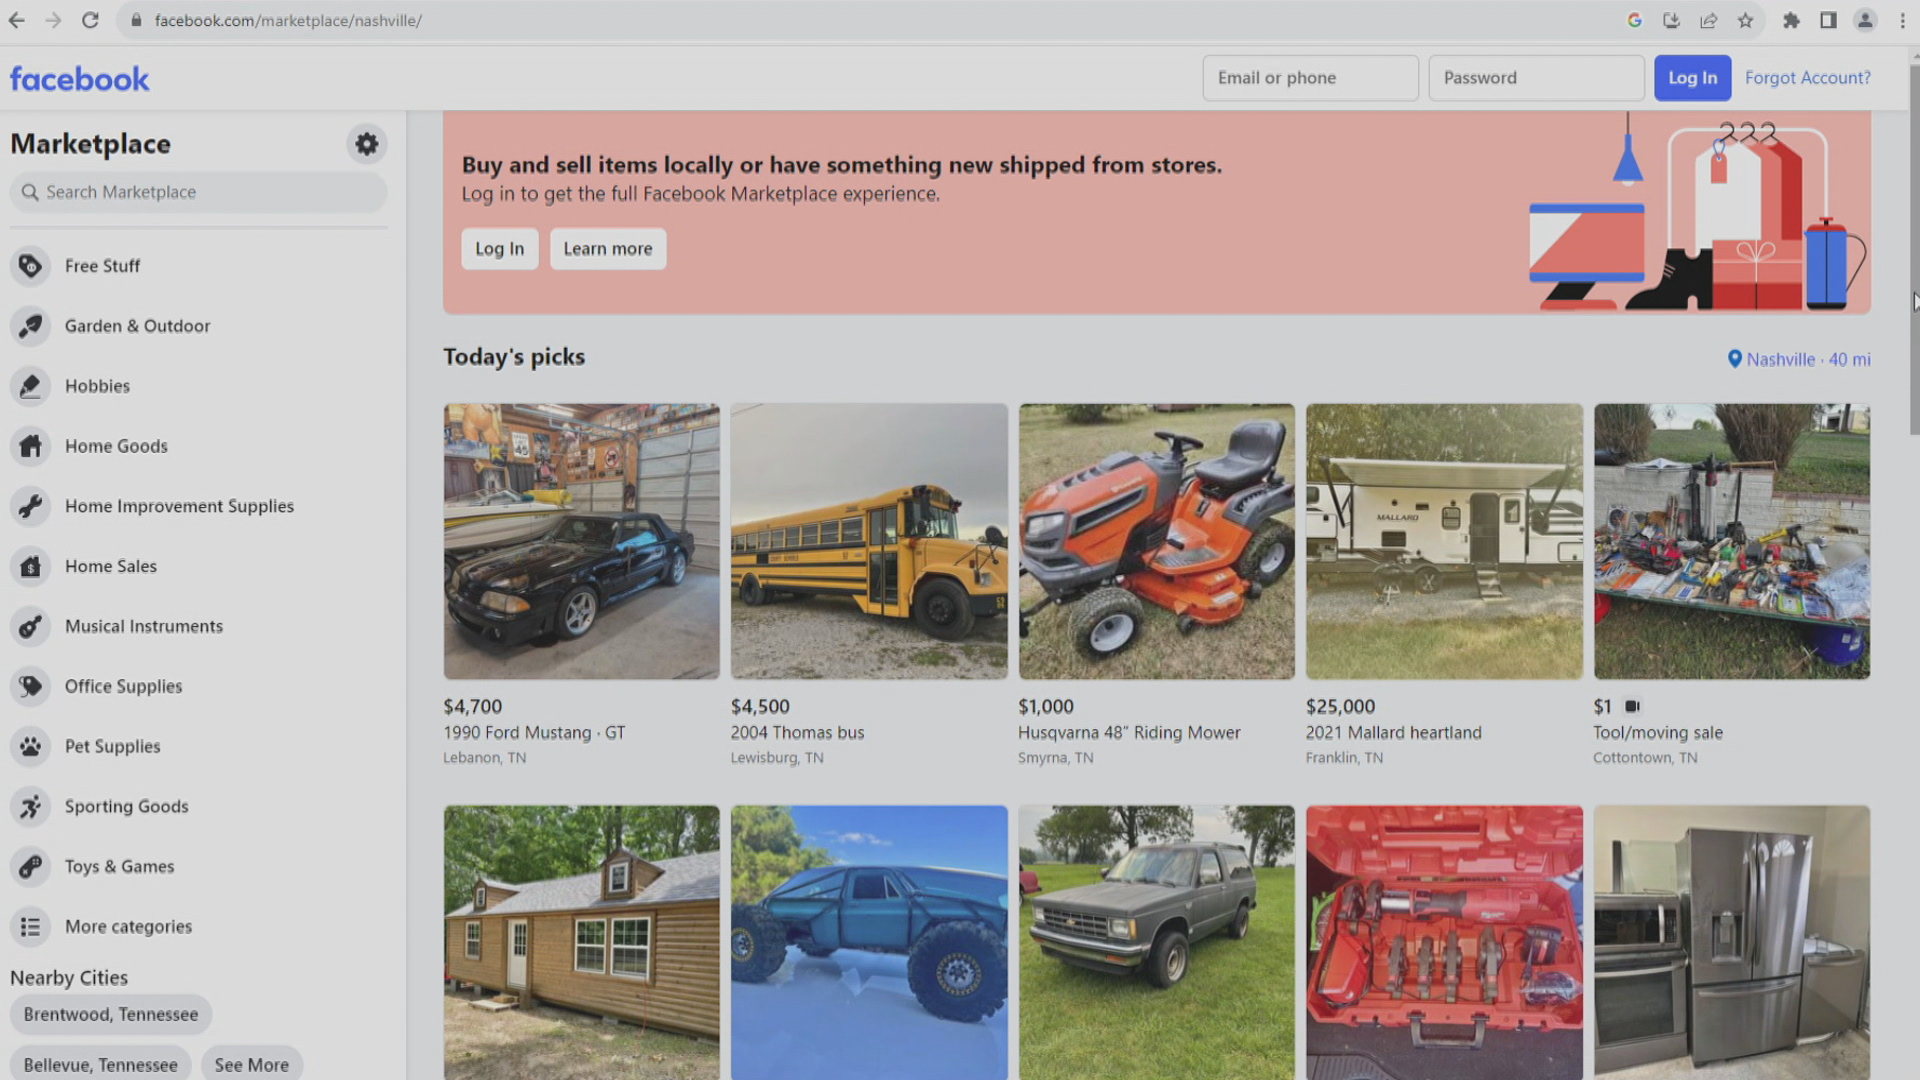Click the Google icon in address bar
Viewport: 1920px width, 1080px height.
coord(1634,20)
